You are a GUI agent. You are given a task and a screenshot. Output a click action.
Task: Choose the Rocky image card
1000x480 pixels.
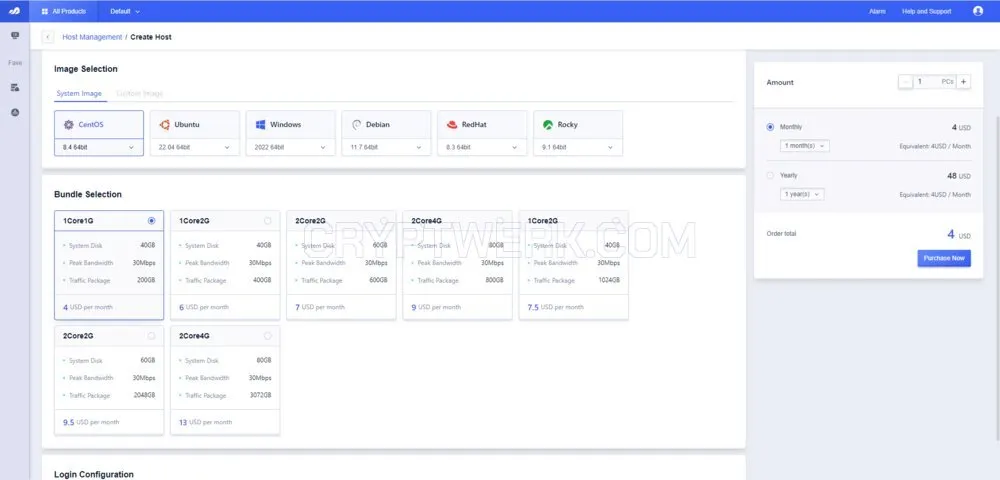(578, 133)
